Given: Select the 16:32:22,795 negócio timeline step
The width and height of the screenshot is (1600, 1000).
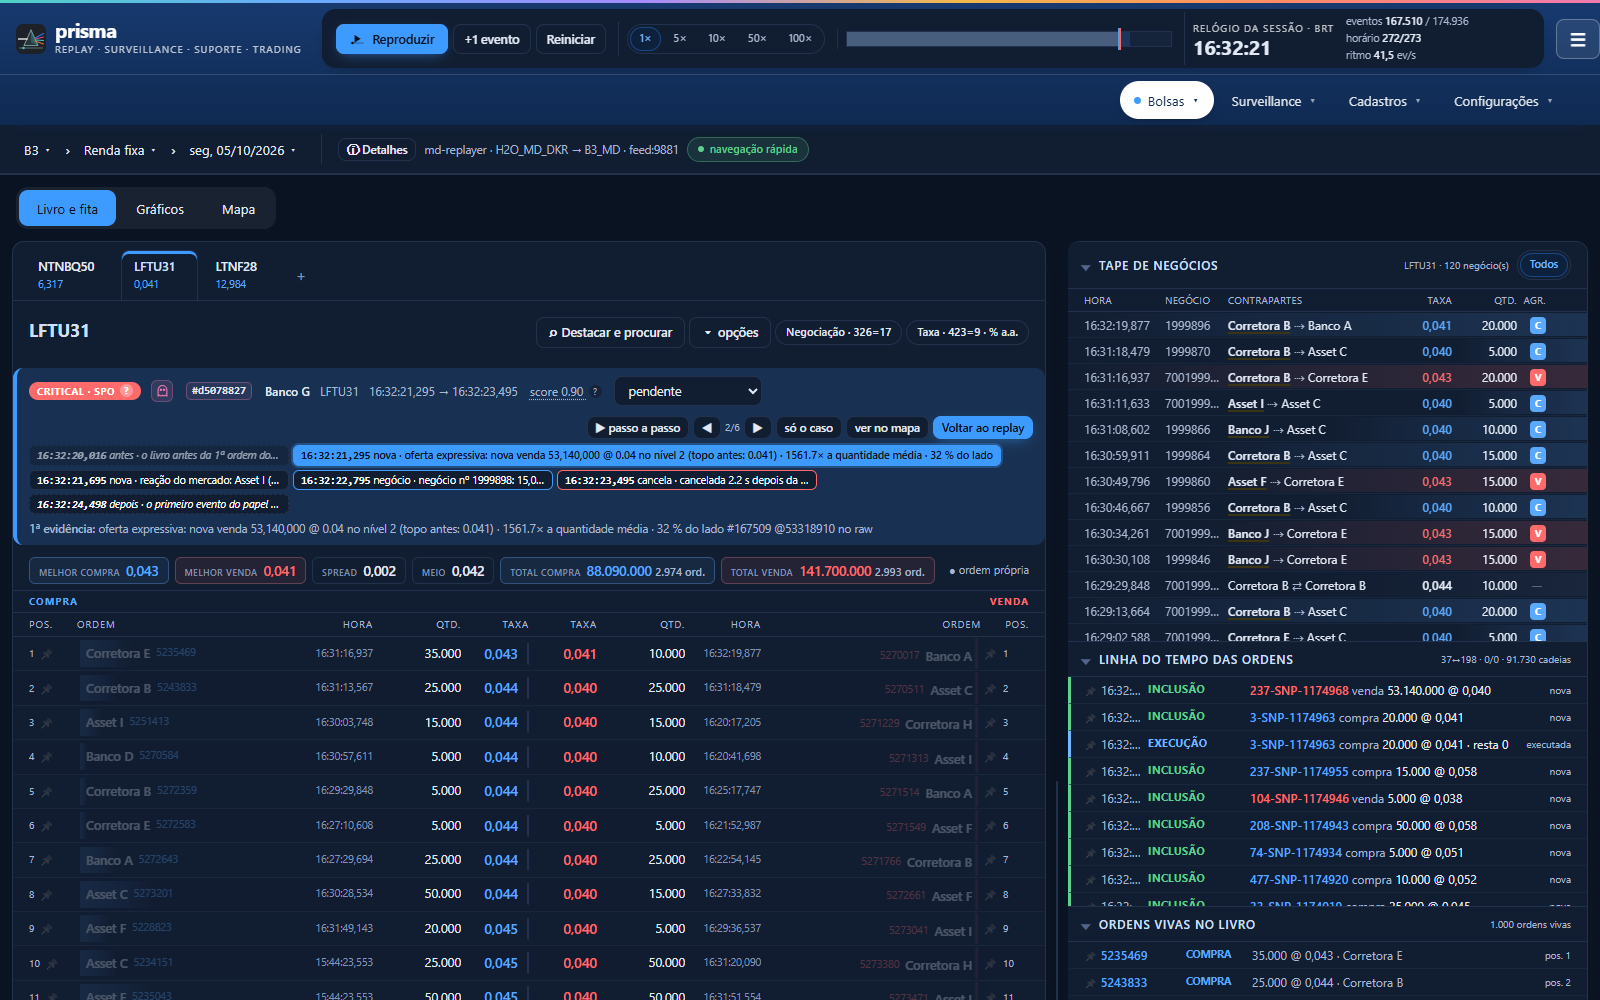Looking at the screenshot, I should (x=423, y=480).
